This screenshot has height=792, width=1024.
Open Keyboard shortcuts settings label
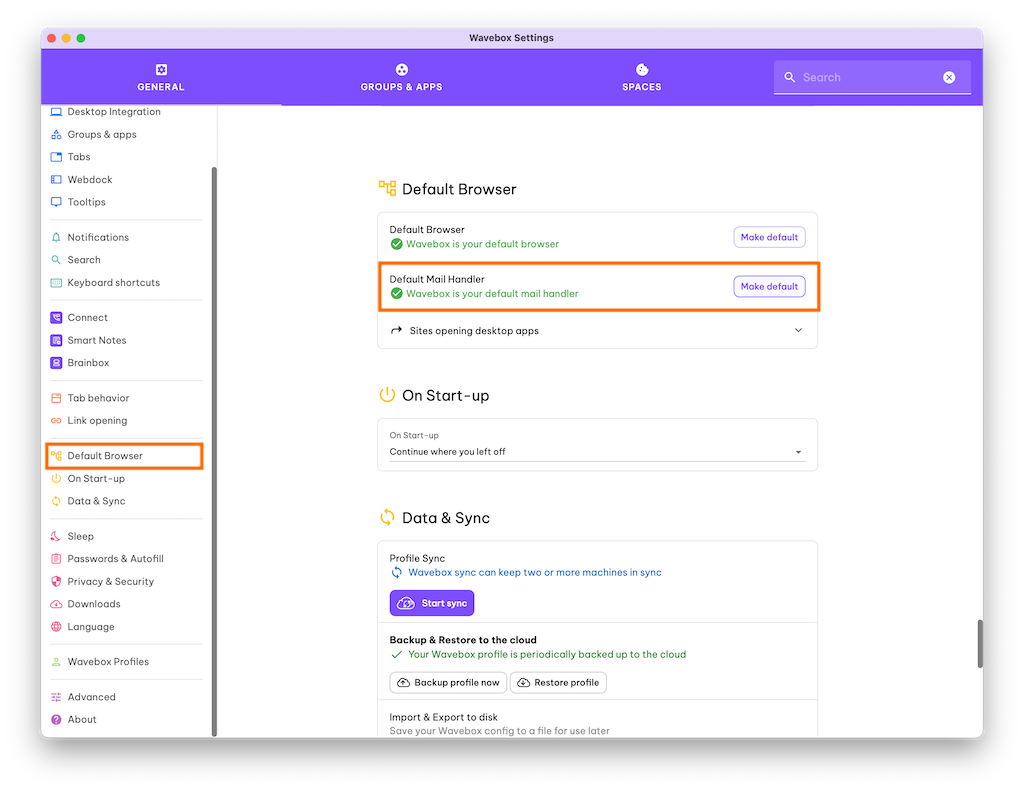114,283
